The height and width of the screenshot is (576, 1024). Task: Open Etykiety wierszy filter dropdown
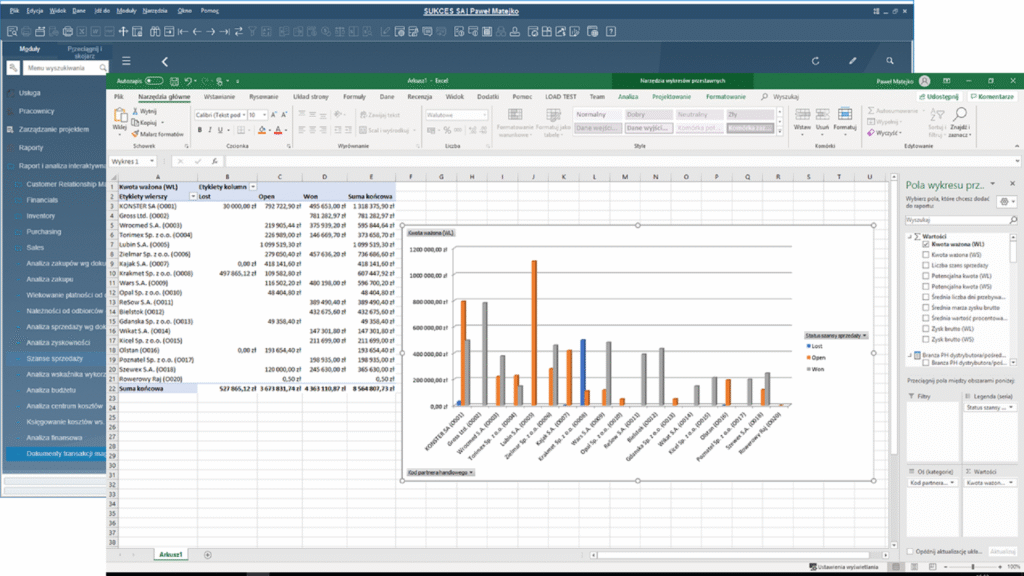tap(193, 197)
